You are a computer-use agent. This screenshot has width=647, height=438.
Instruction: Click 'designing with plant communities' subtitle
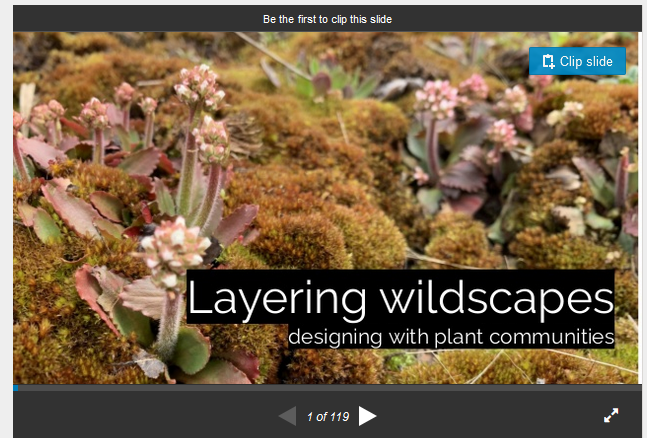click(x=451, y=337)
